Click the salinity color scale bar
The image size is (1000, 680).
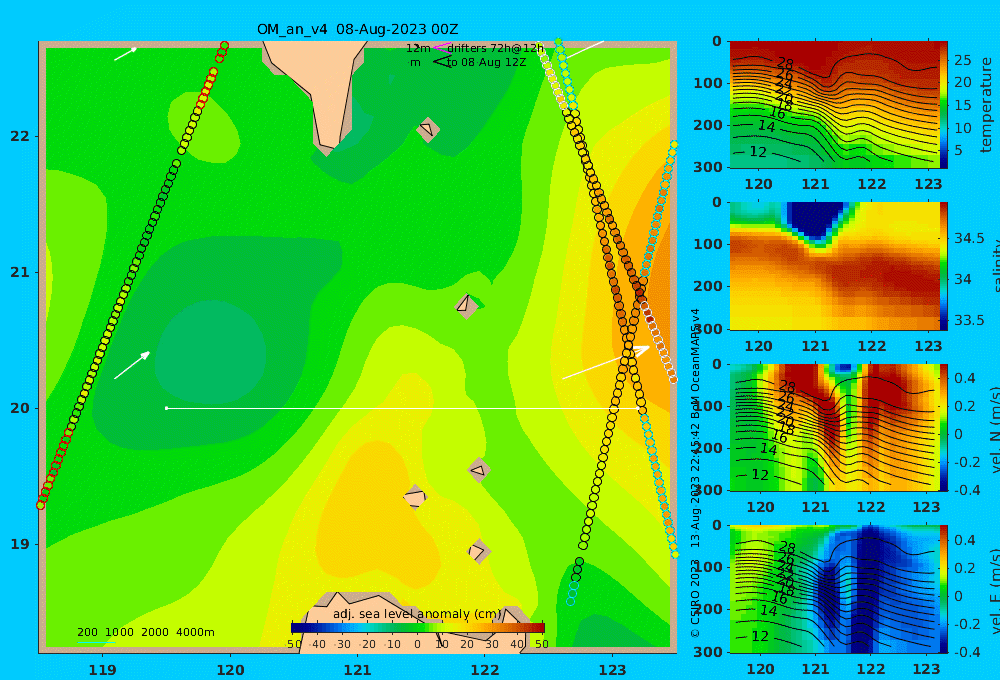point(943,265)
